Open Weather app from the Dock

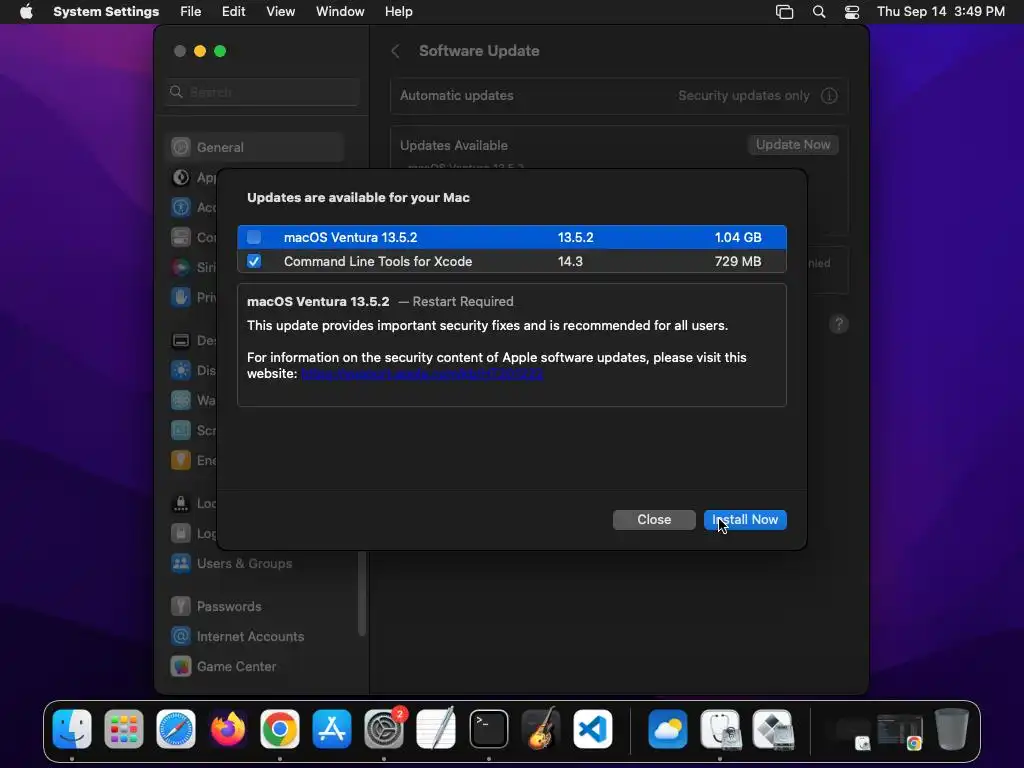(667, 729)
